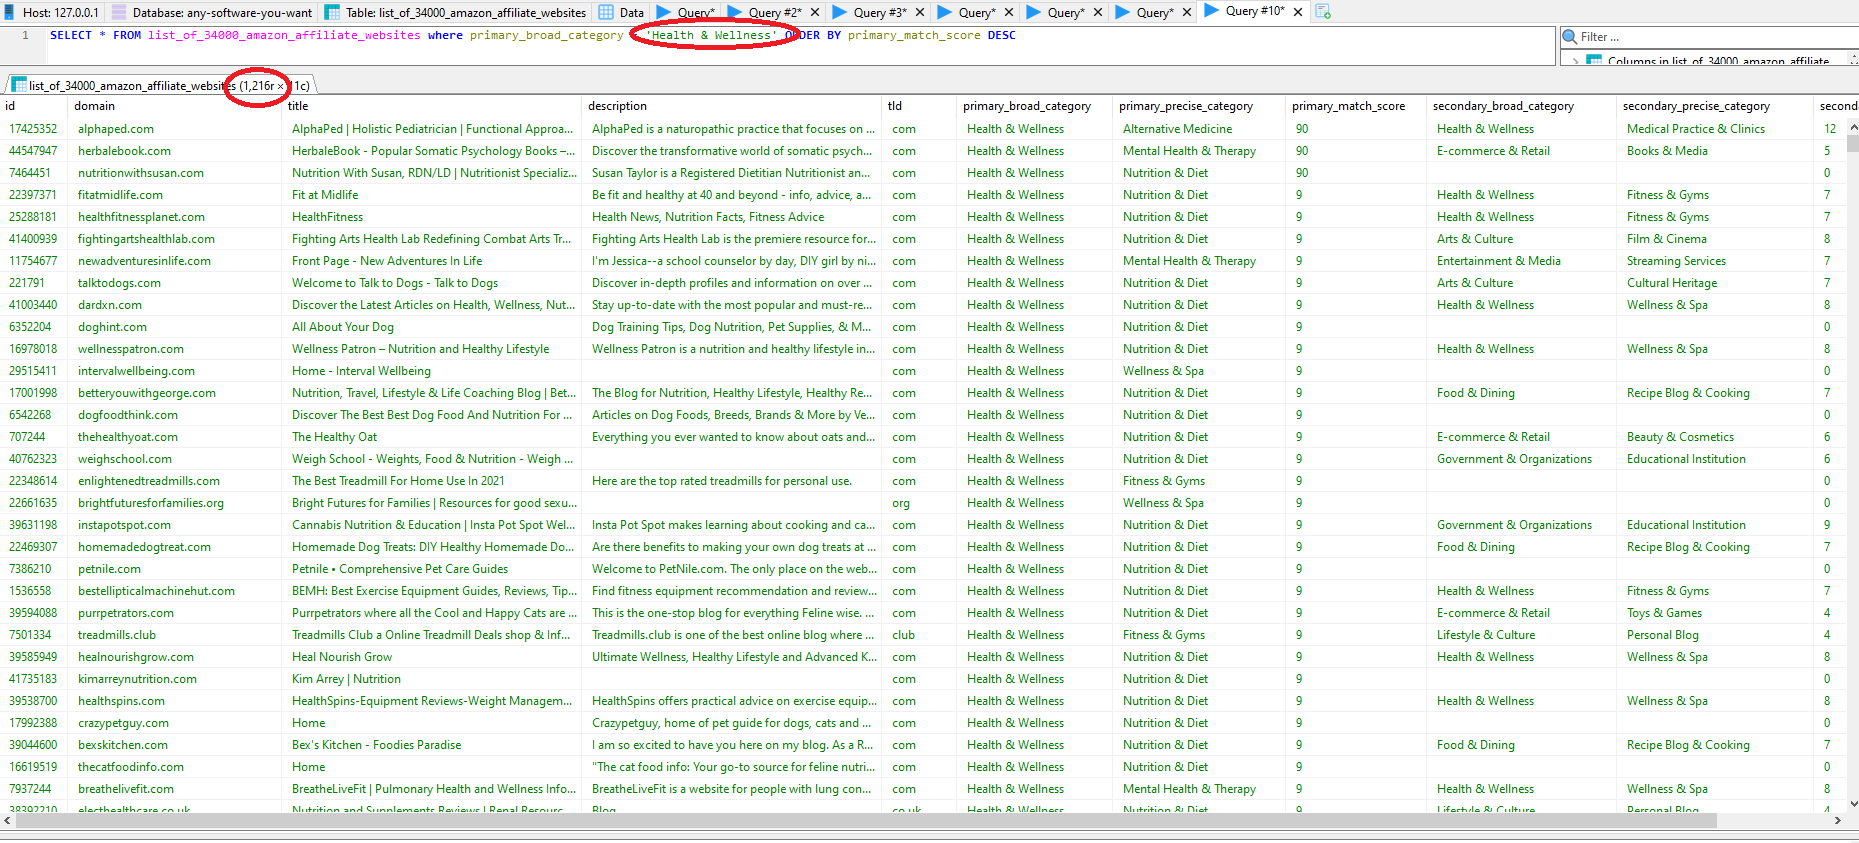Viewport: 1859px width, 843px height.
Task: Open a new query tab icon
Action: click(1323, 12)
